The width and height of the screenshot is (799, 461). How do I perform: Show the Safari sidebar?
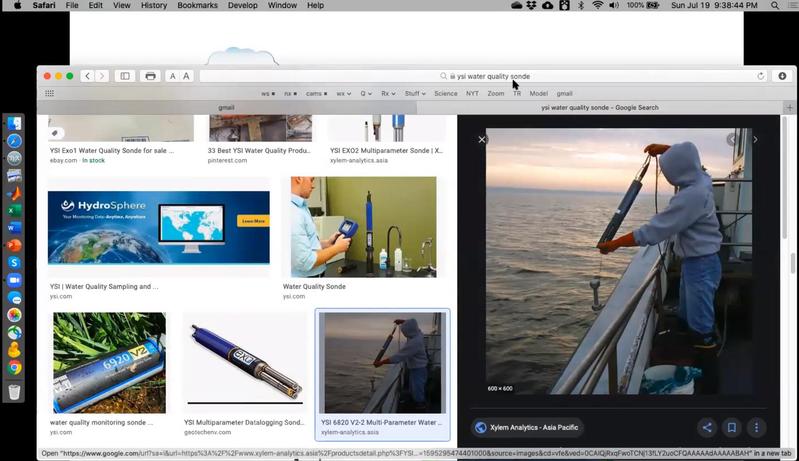coord(125,76)
